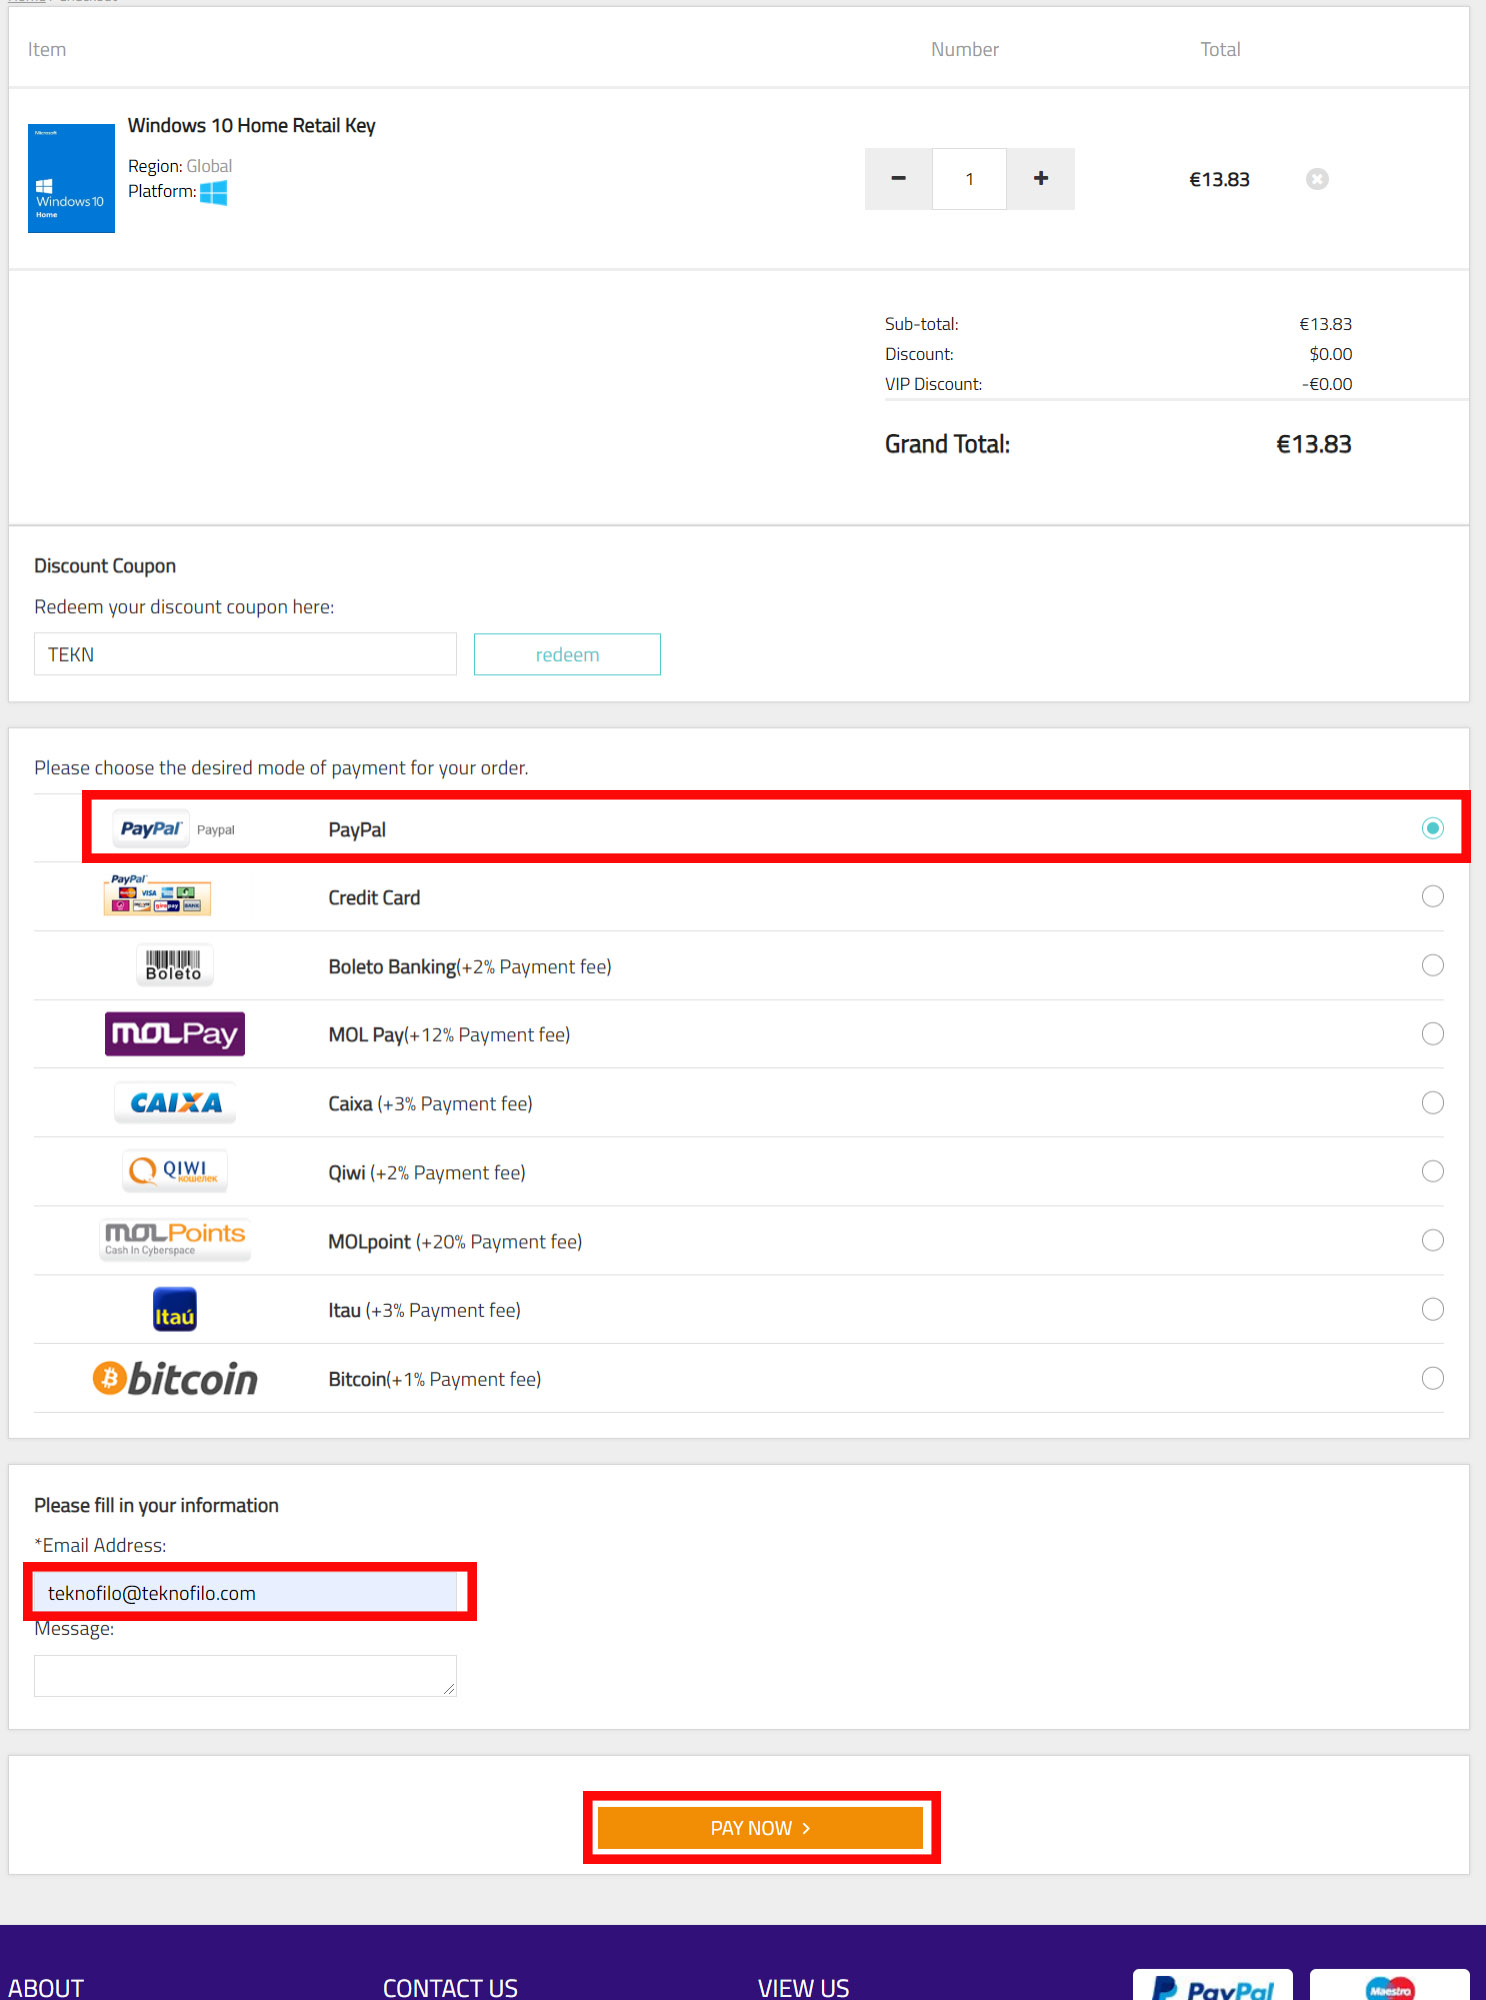Viewport: 1486px width, 2000px height.
Task: Click MOL Pay(+12% Payment fee) label
Action: pos(449,1035)
